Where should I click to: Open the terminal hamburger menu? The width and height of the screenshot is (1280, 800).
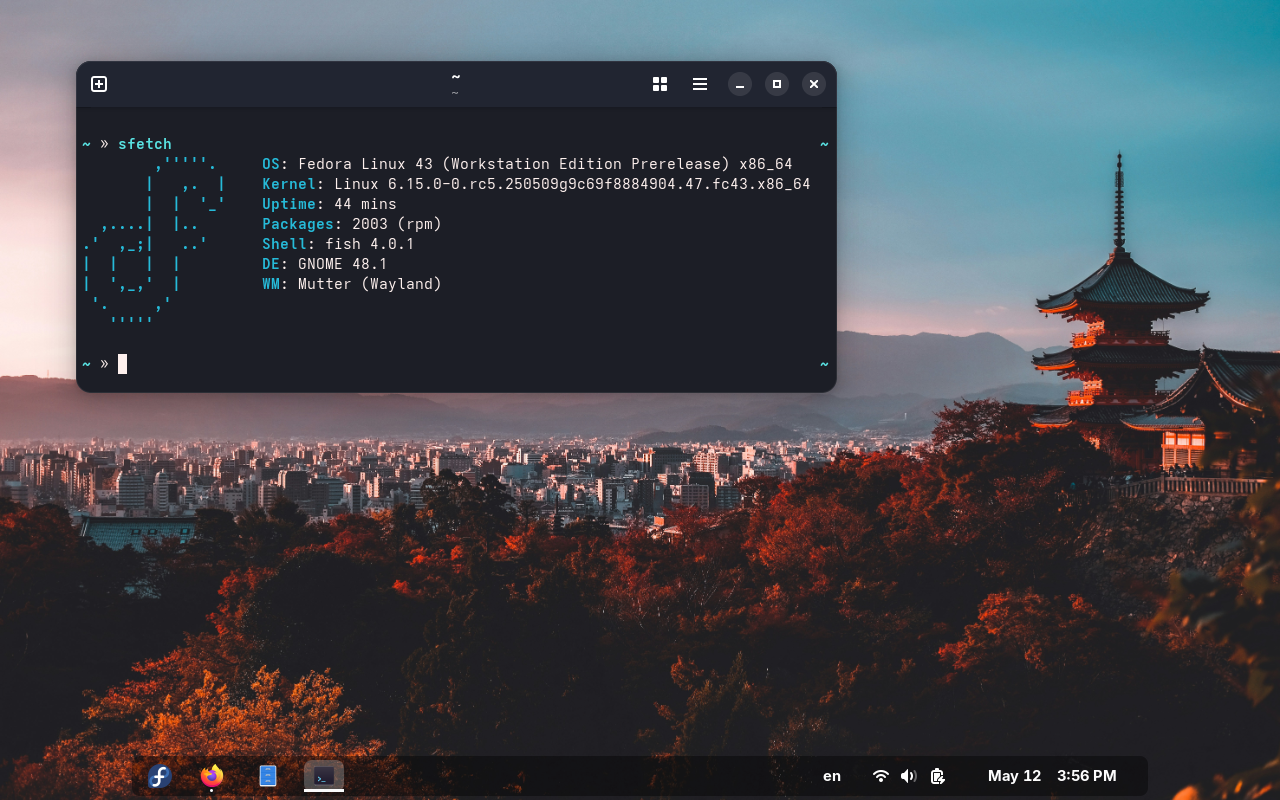(x=700, y=84)
